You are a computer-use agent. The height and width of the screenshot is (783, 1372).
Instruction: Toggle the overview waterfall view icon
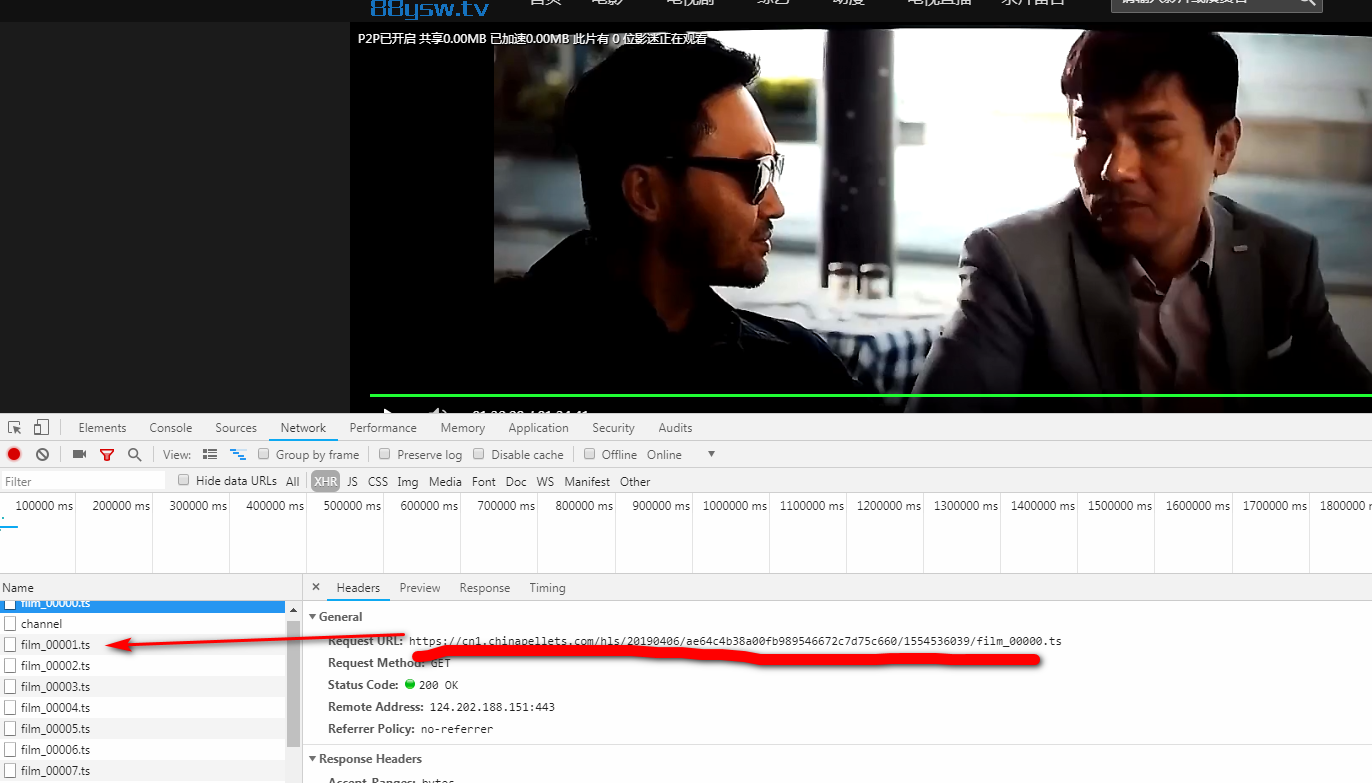[x=238, y=454]
